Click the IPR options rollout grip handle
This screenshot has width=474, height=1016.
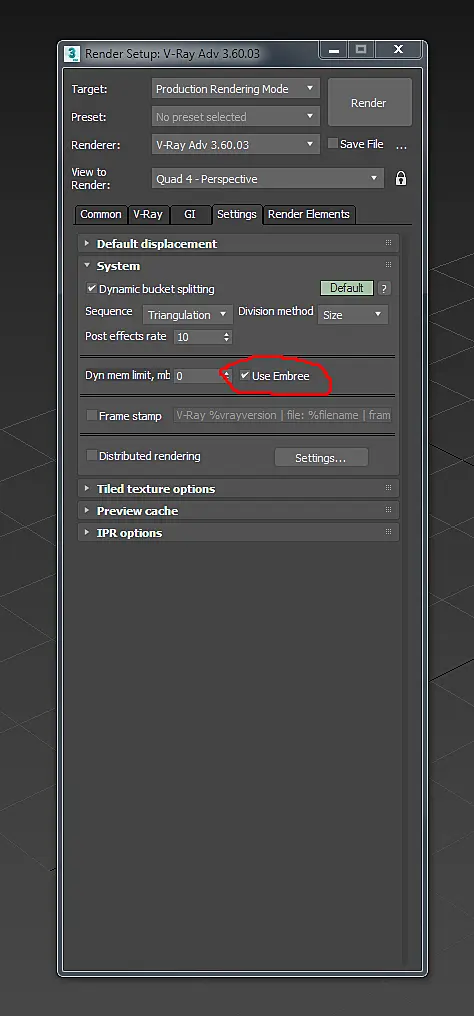click(389, 532)
